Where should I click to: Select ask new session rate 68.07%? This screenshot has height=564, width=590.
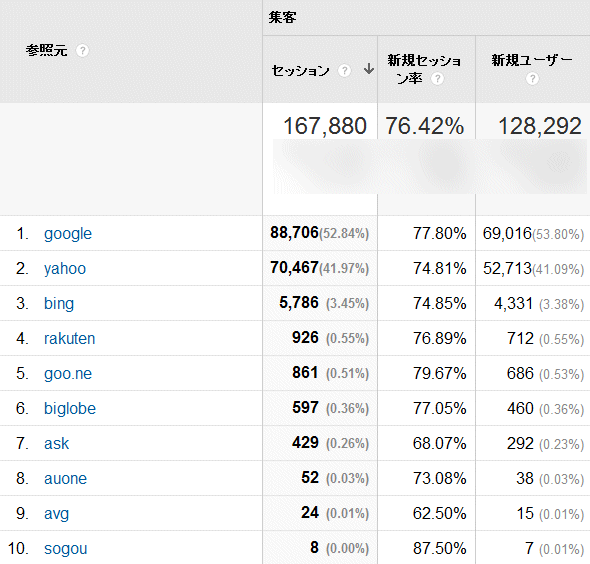click(x=439, y=443)
